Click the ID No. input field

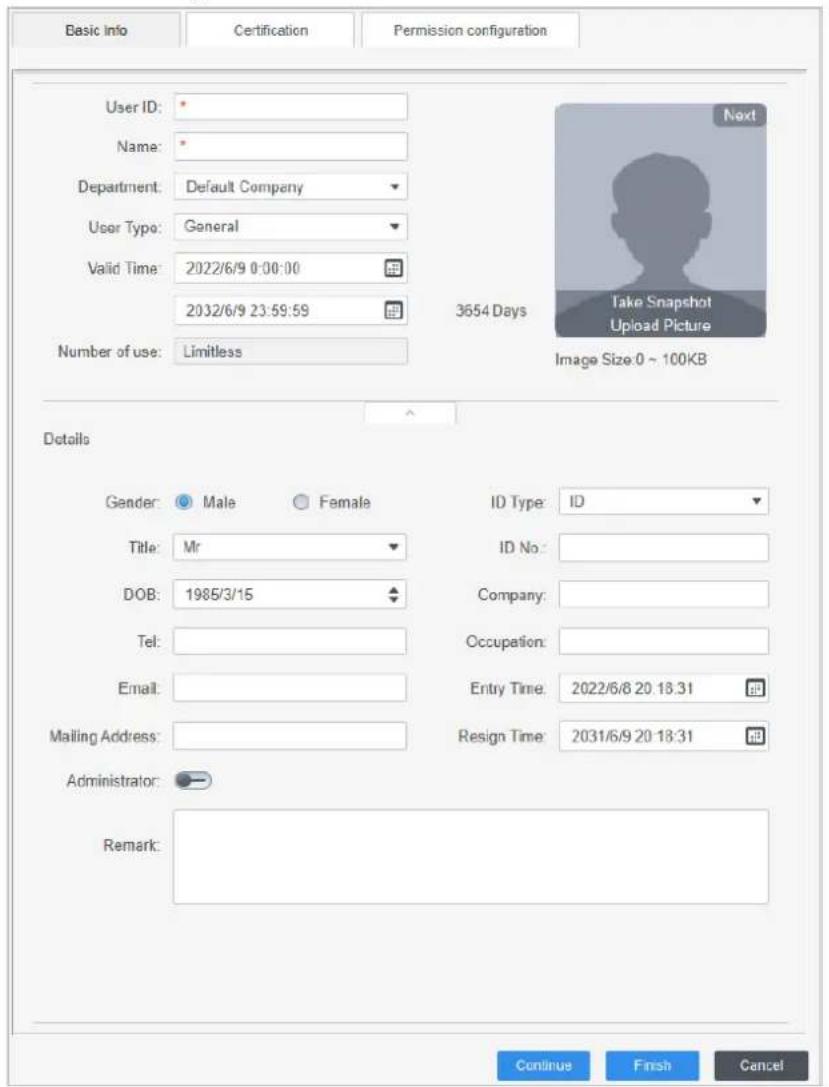pos(663,547)
